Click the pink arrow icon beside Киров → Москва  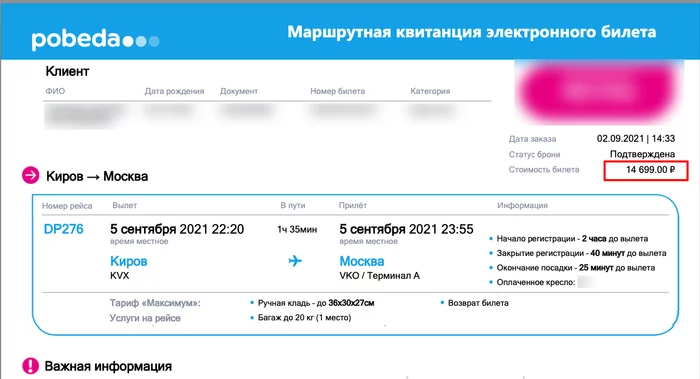[31, 175]
